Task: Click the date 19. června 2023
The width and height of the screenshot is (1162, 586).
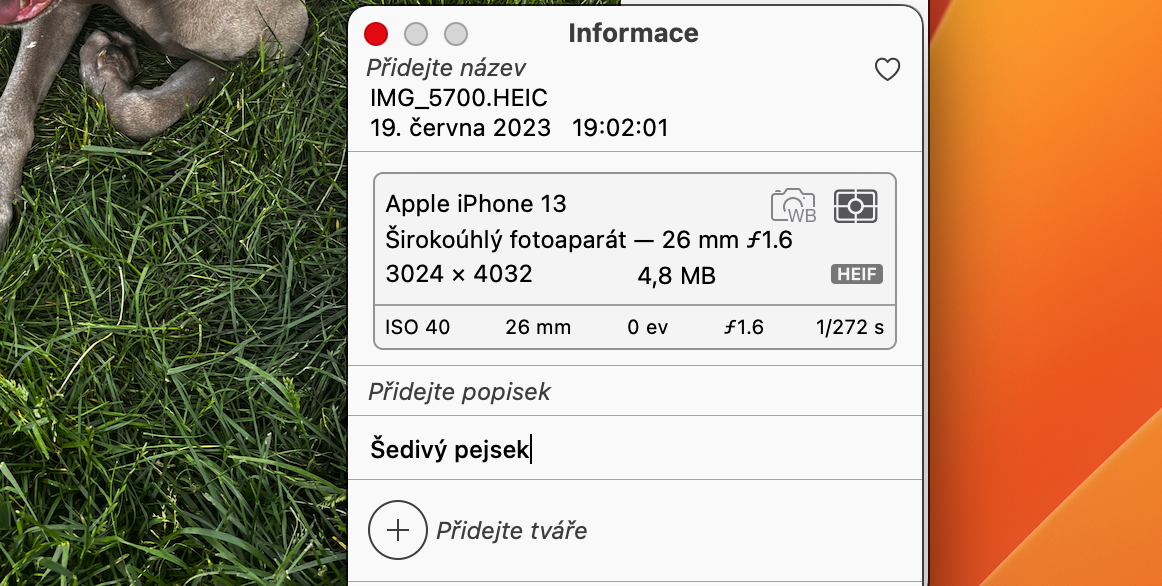Action: pos(460,128)
